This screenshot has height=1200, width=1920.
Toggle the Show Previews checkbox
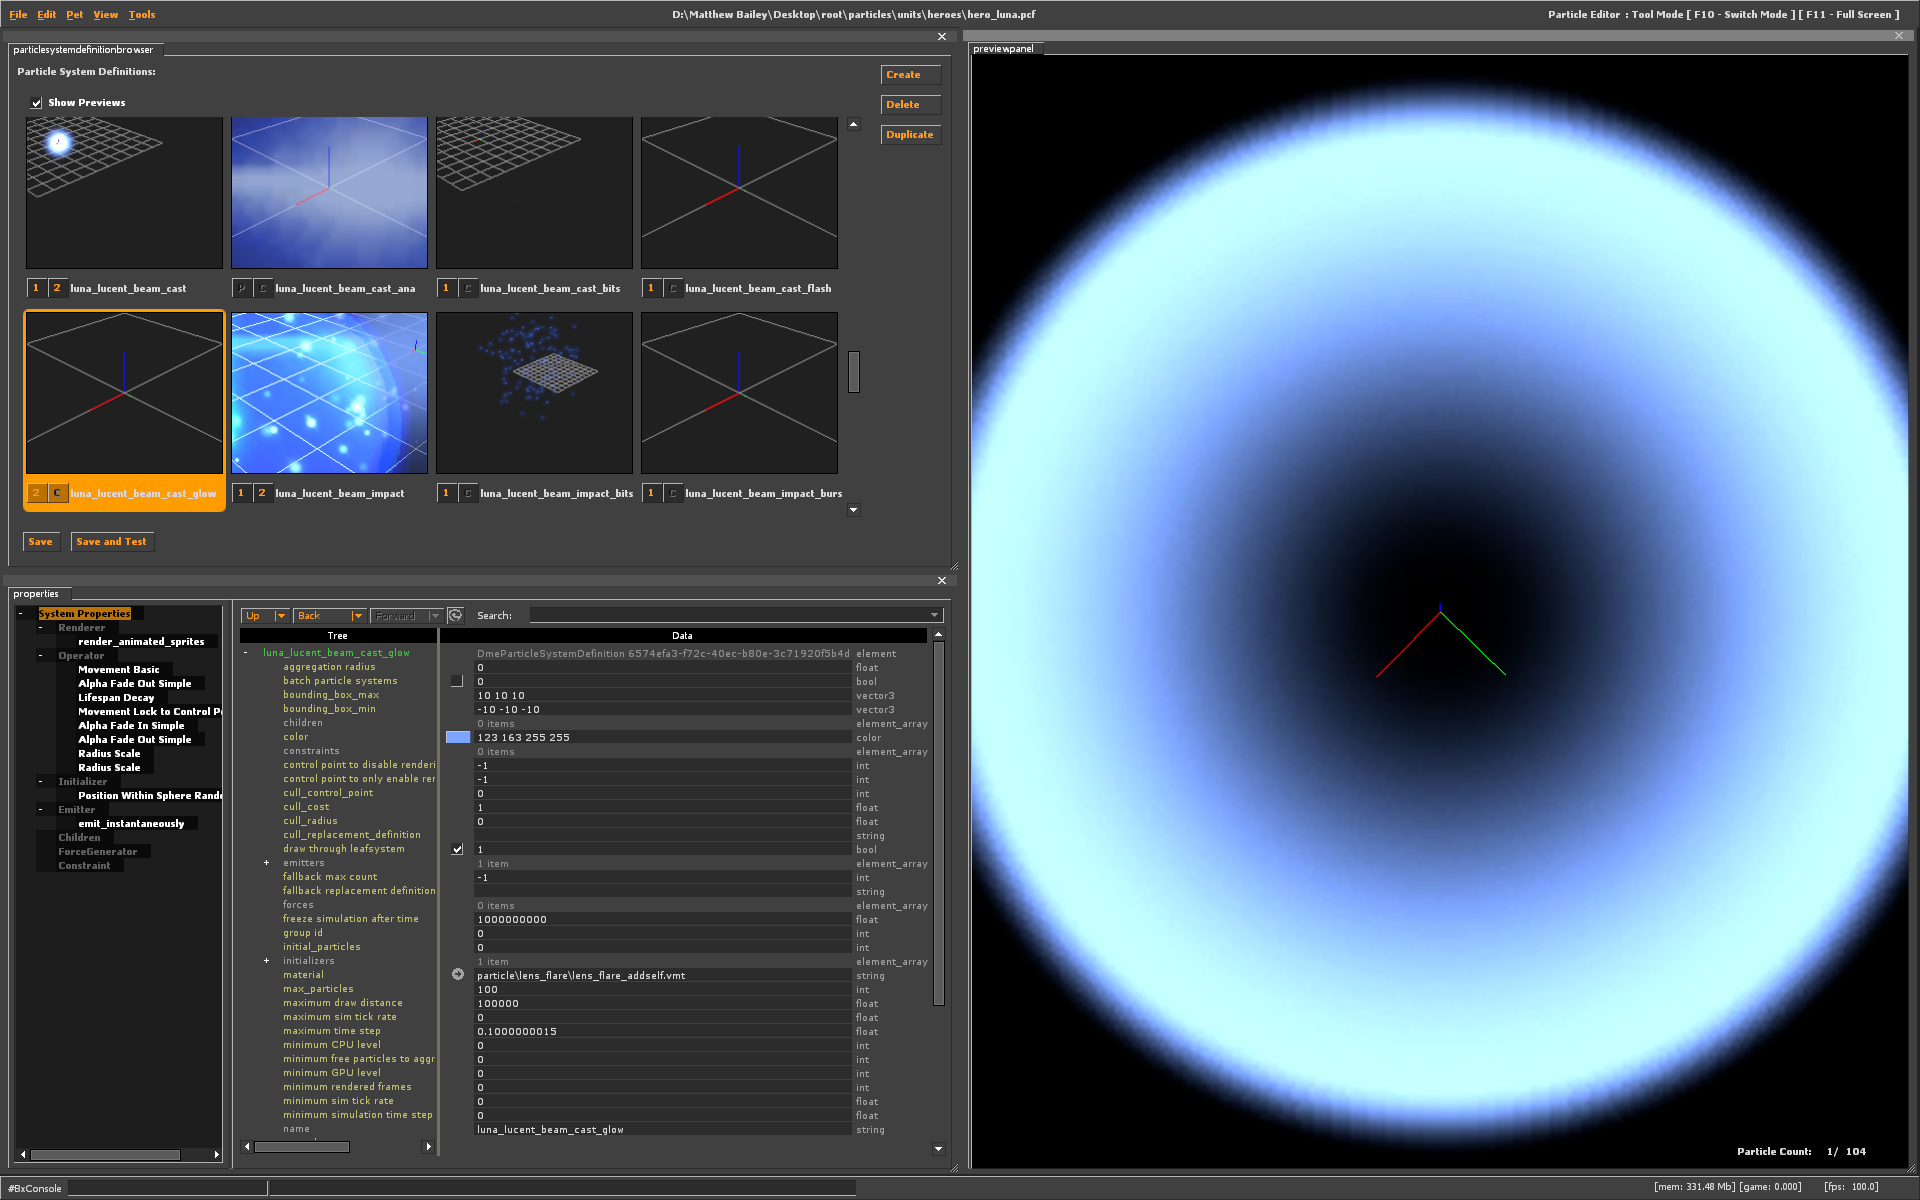point(37,103)
